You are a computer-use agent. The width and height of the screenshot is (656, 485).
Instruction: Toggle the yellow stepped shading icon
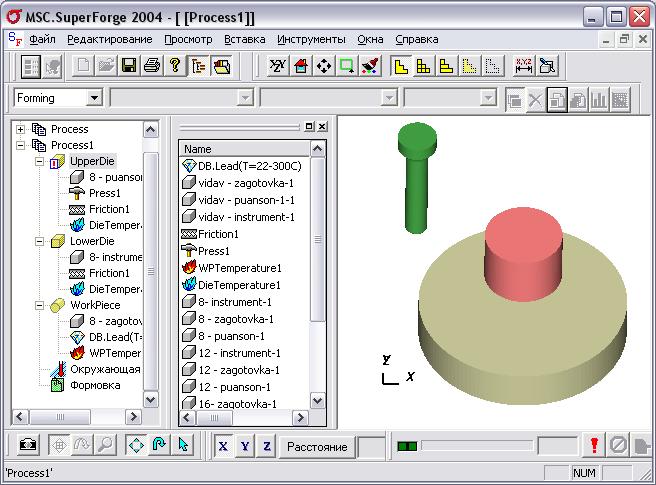[446, 66]
